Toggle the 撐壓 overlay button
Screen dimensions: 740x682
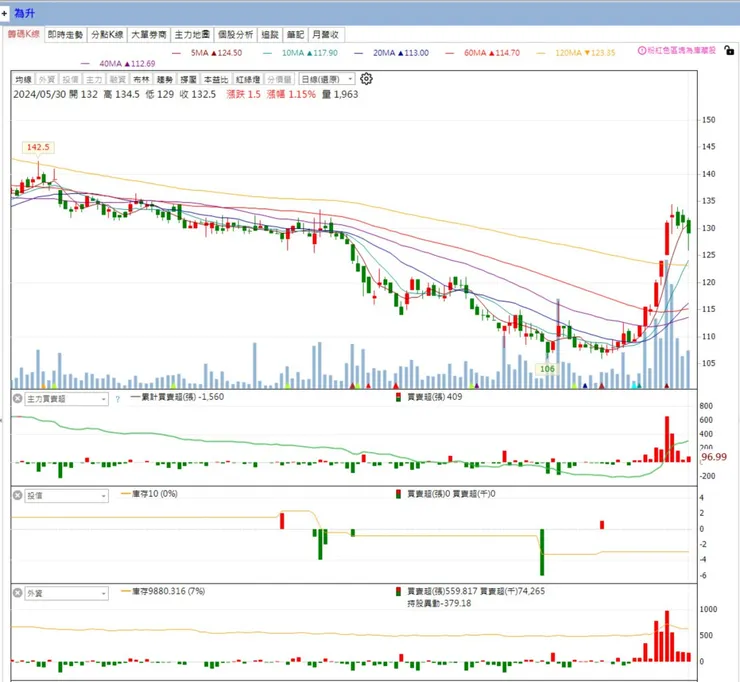pos(188,79)
